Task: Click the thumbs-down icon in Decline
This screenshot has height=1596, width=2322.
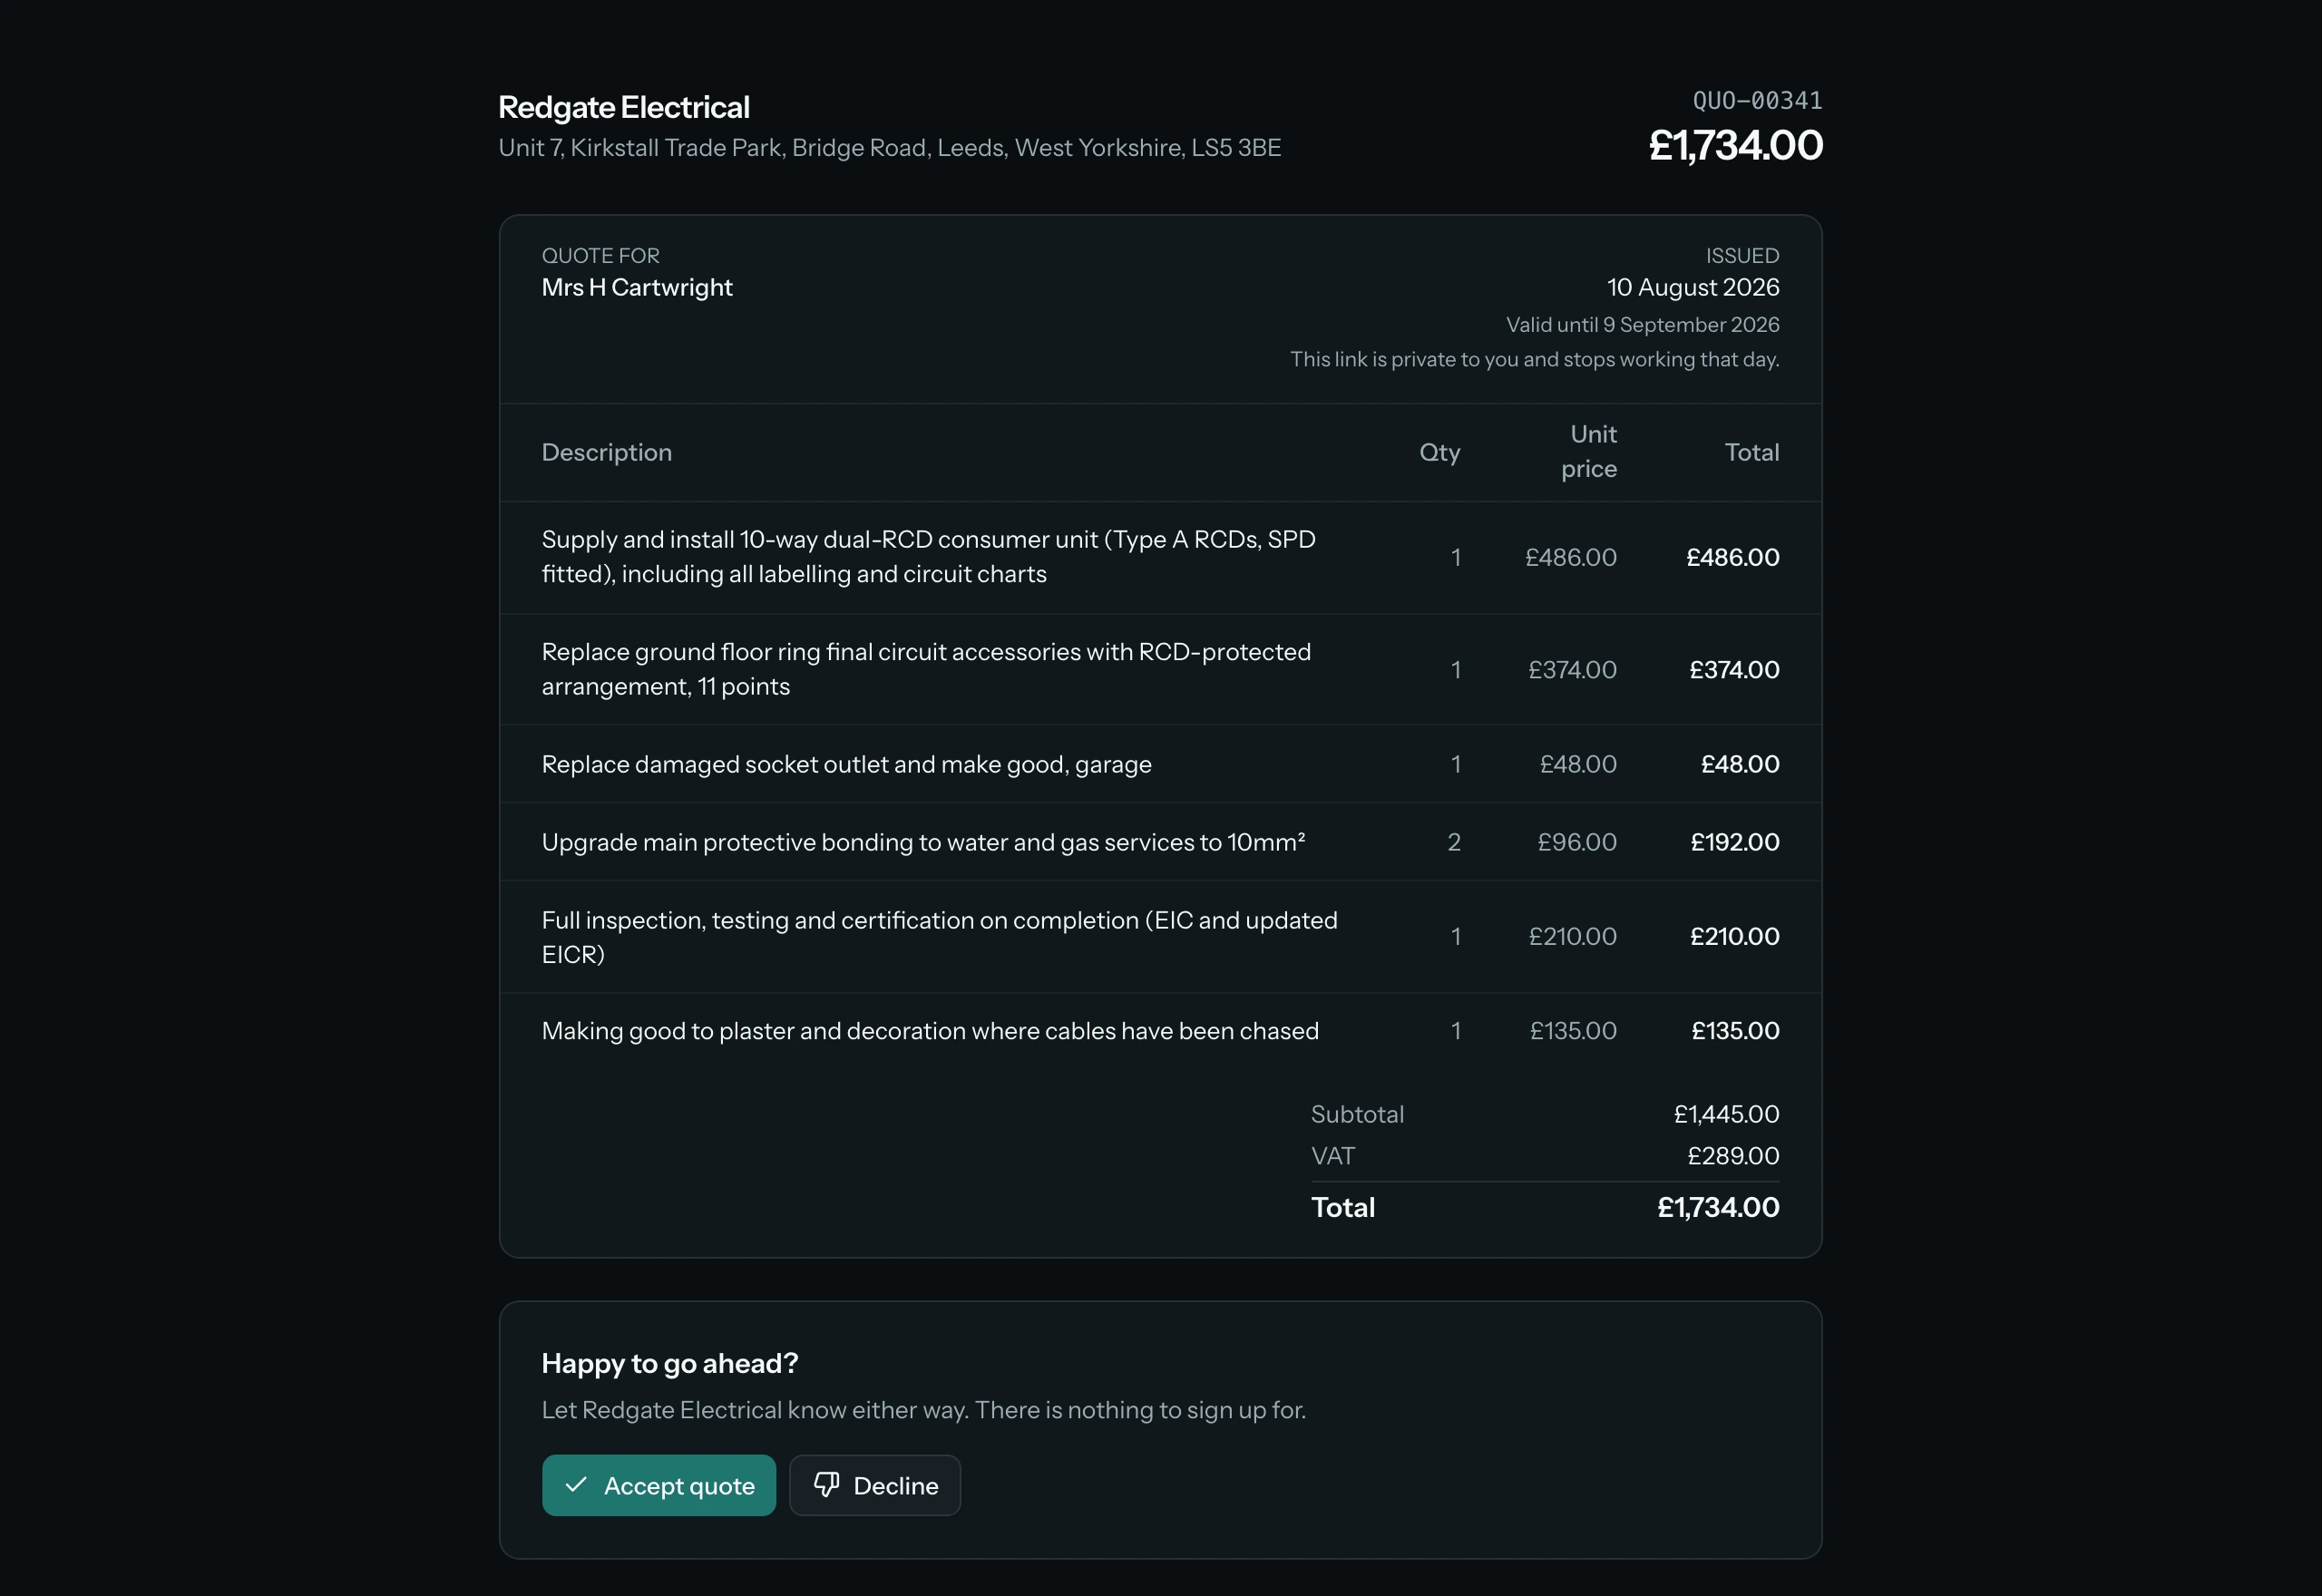Action: coord(826,1485)
